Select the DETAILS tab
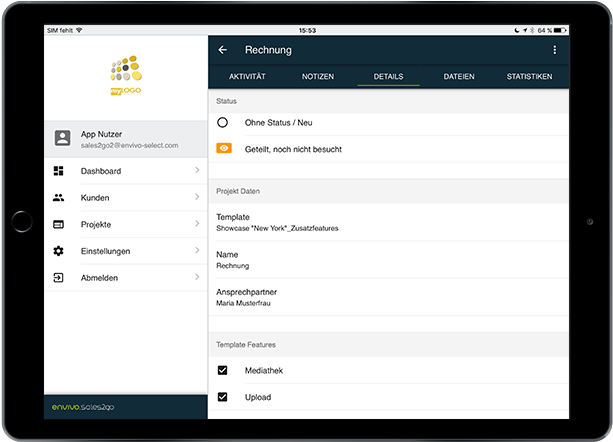This screenshot has height=442, width=613. point(388,76)
